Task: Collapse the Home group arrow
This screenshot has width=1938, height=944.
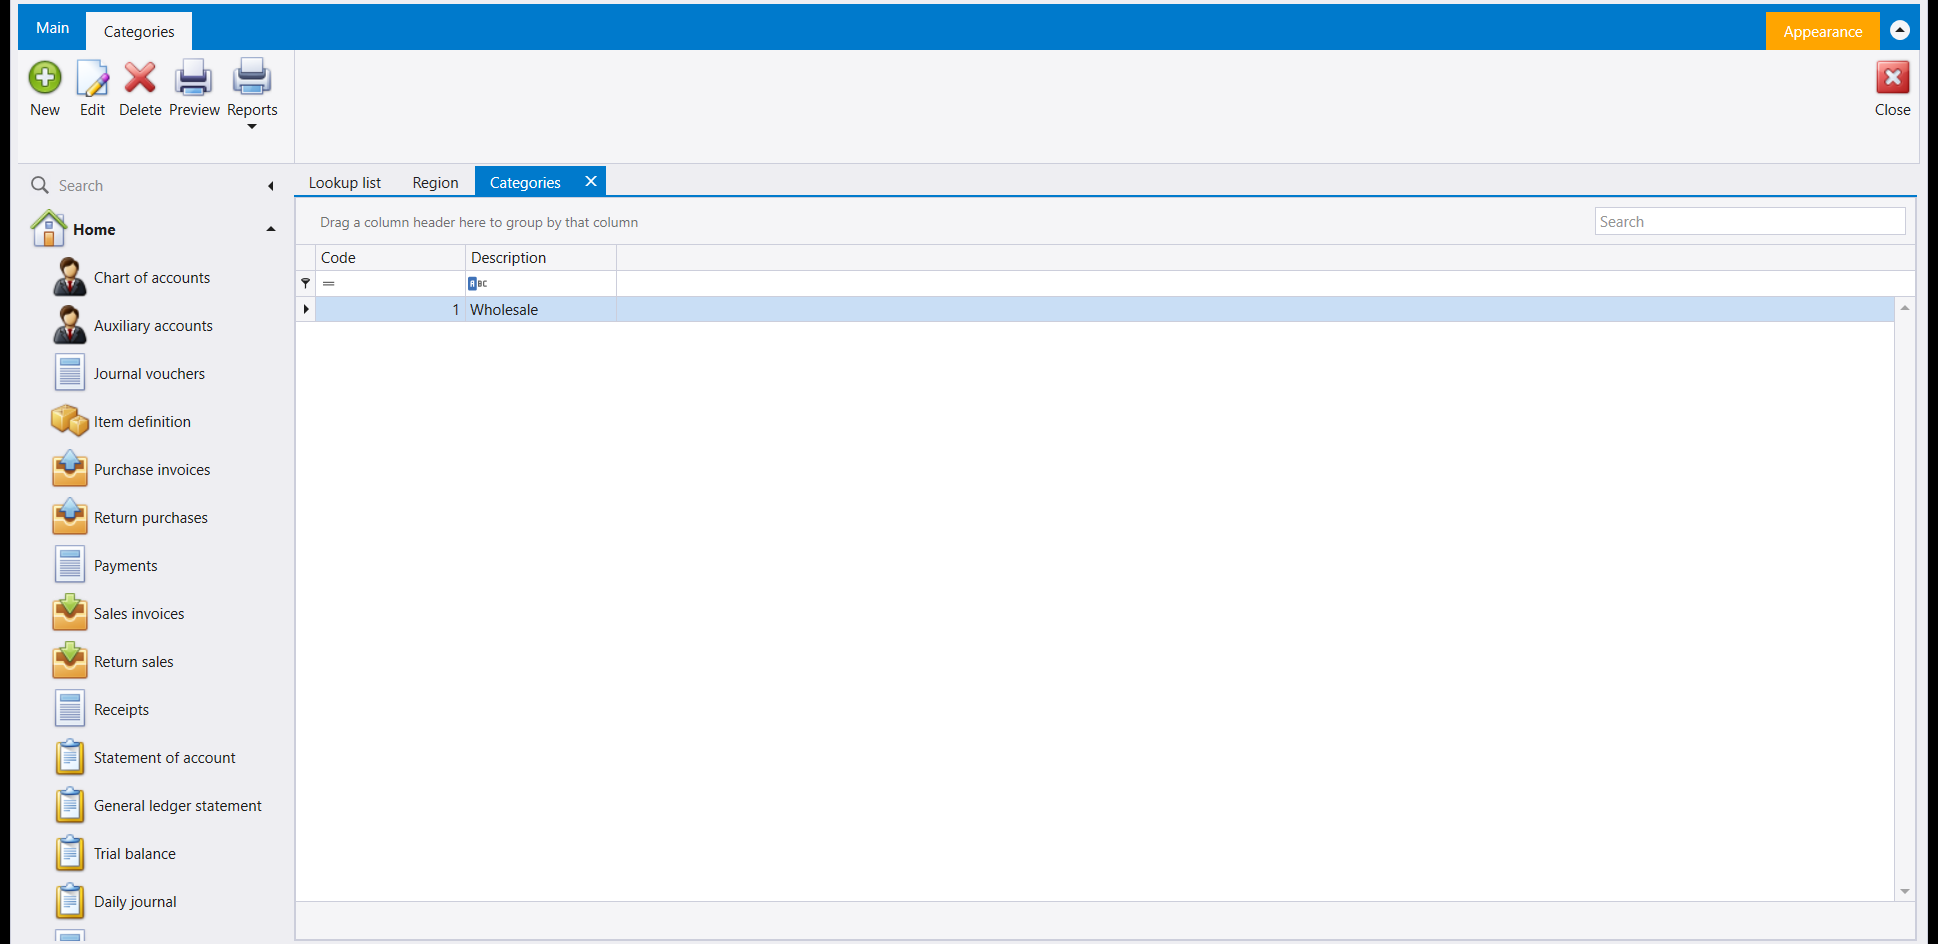Action: coord(270,229)
